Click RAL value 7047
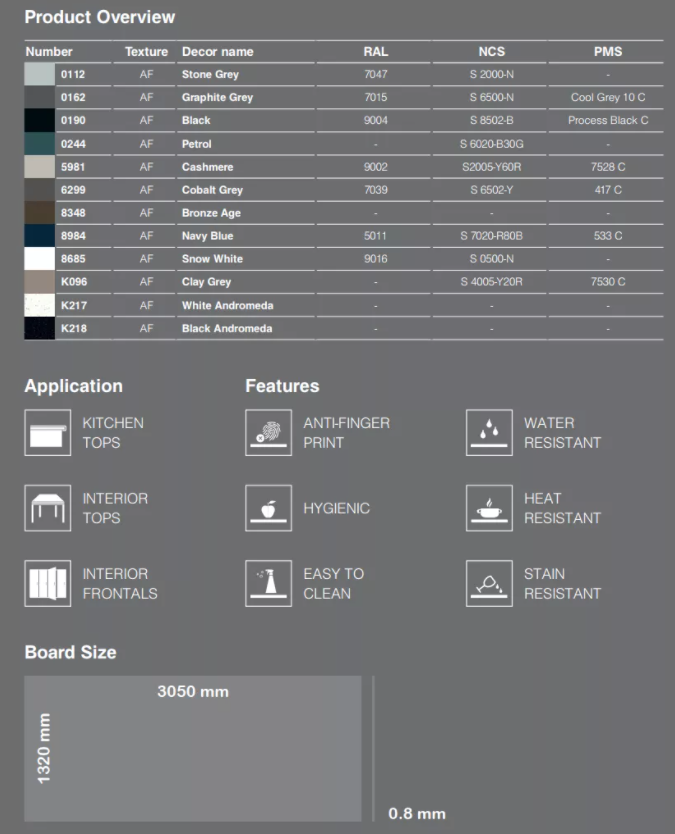The image size is (675, 834). 376,74
